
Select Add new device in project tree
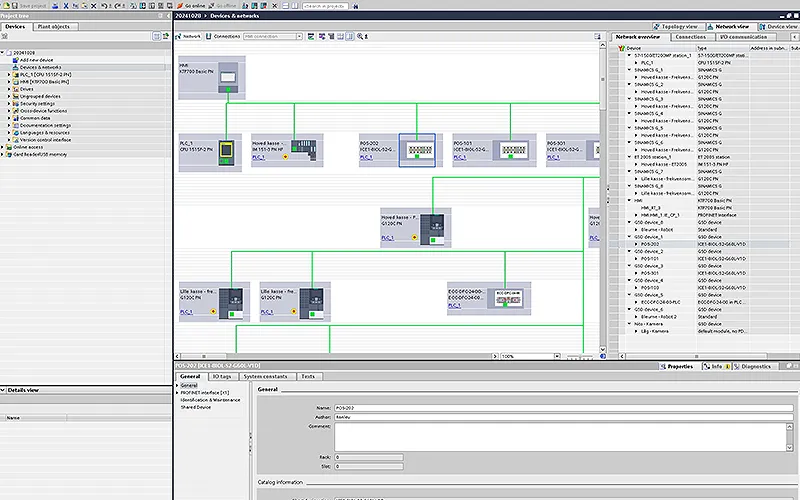tap(36, 60)
